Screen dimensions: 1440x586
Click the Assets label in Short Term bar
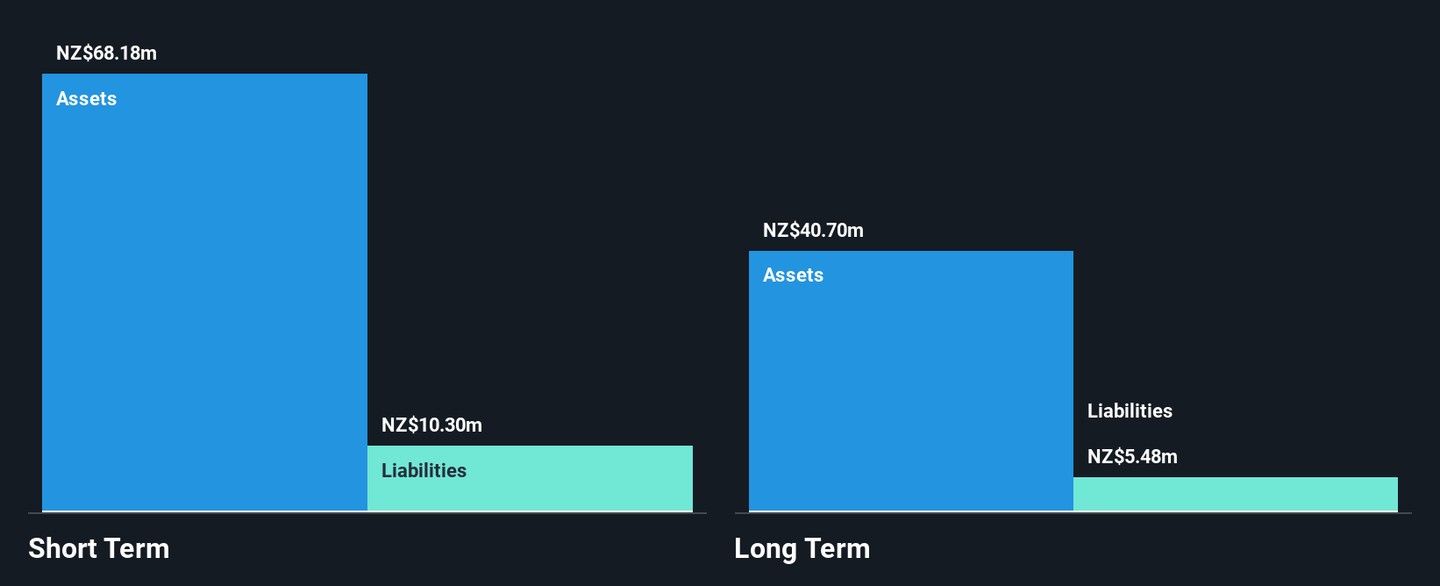click(86, 98)
